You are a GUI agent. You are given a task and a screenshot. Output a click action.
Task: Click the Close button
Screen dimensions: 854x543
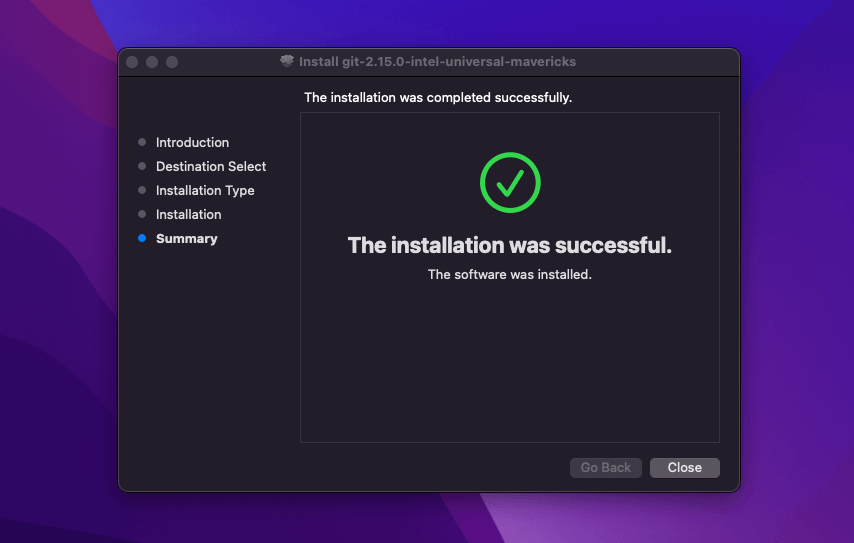point(684,468)
